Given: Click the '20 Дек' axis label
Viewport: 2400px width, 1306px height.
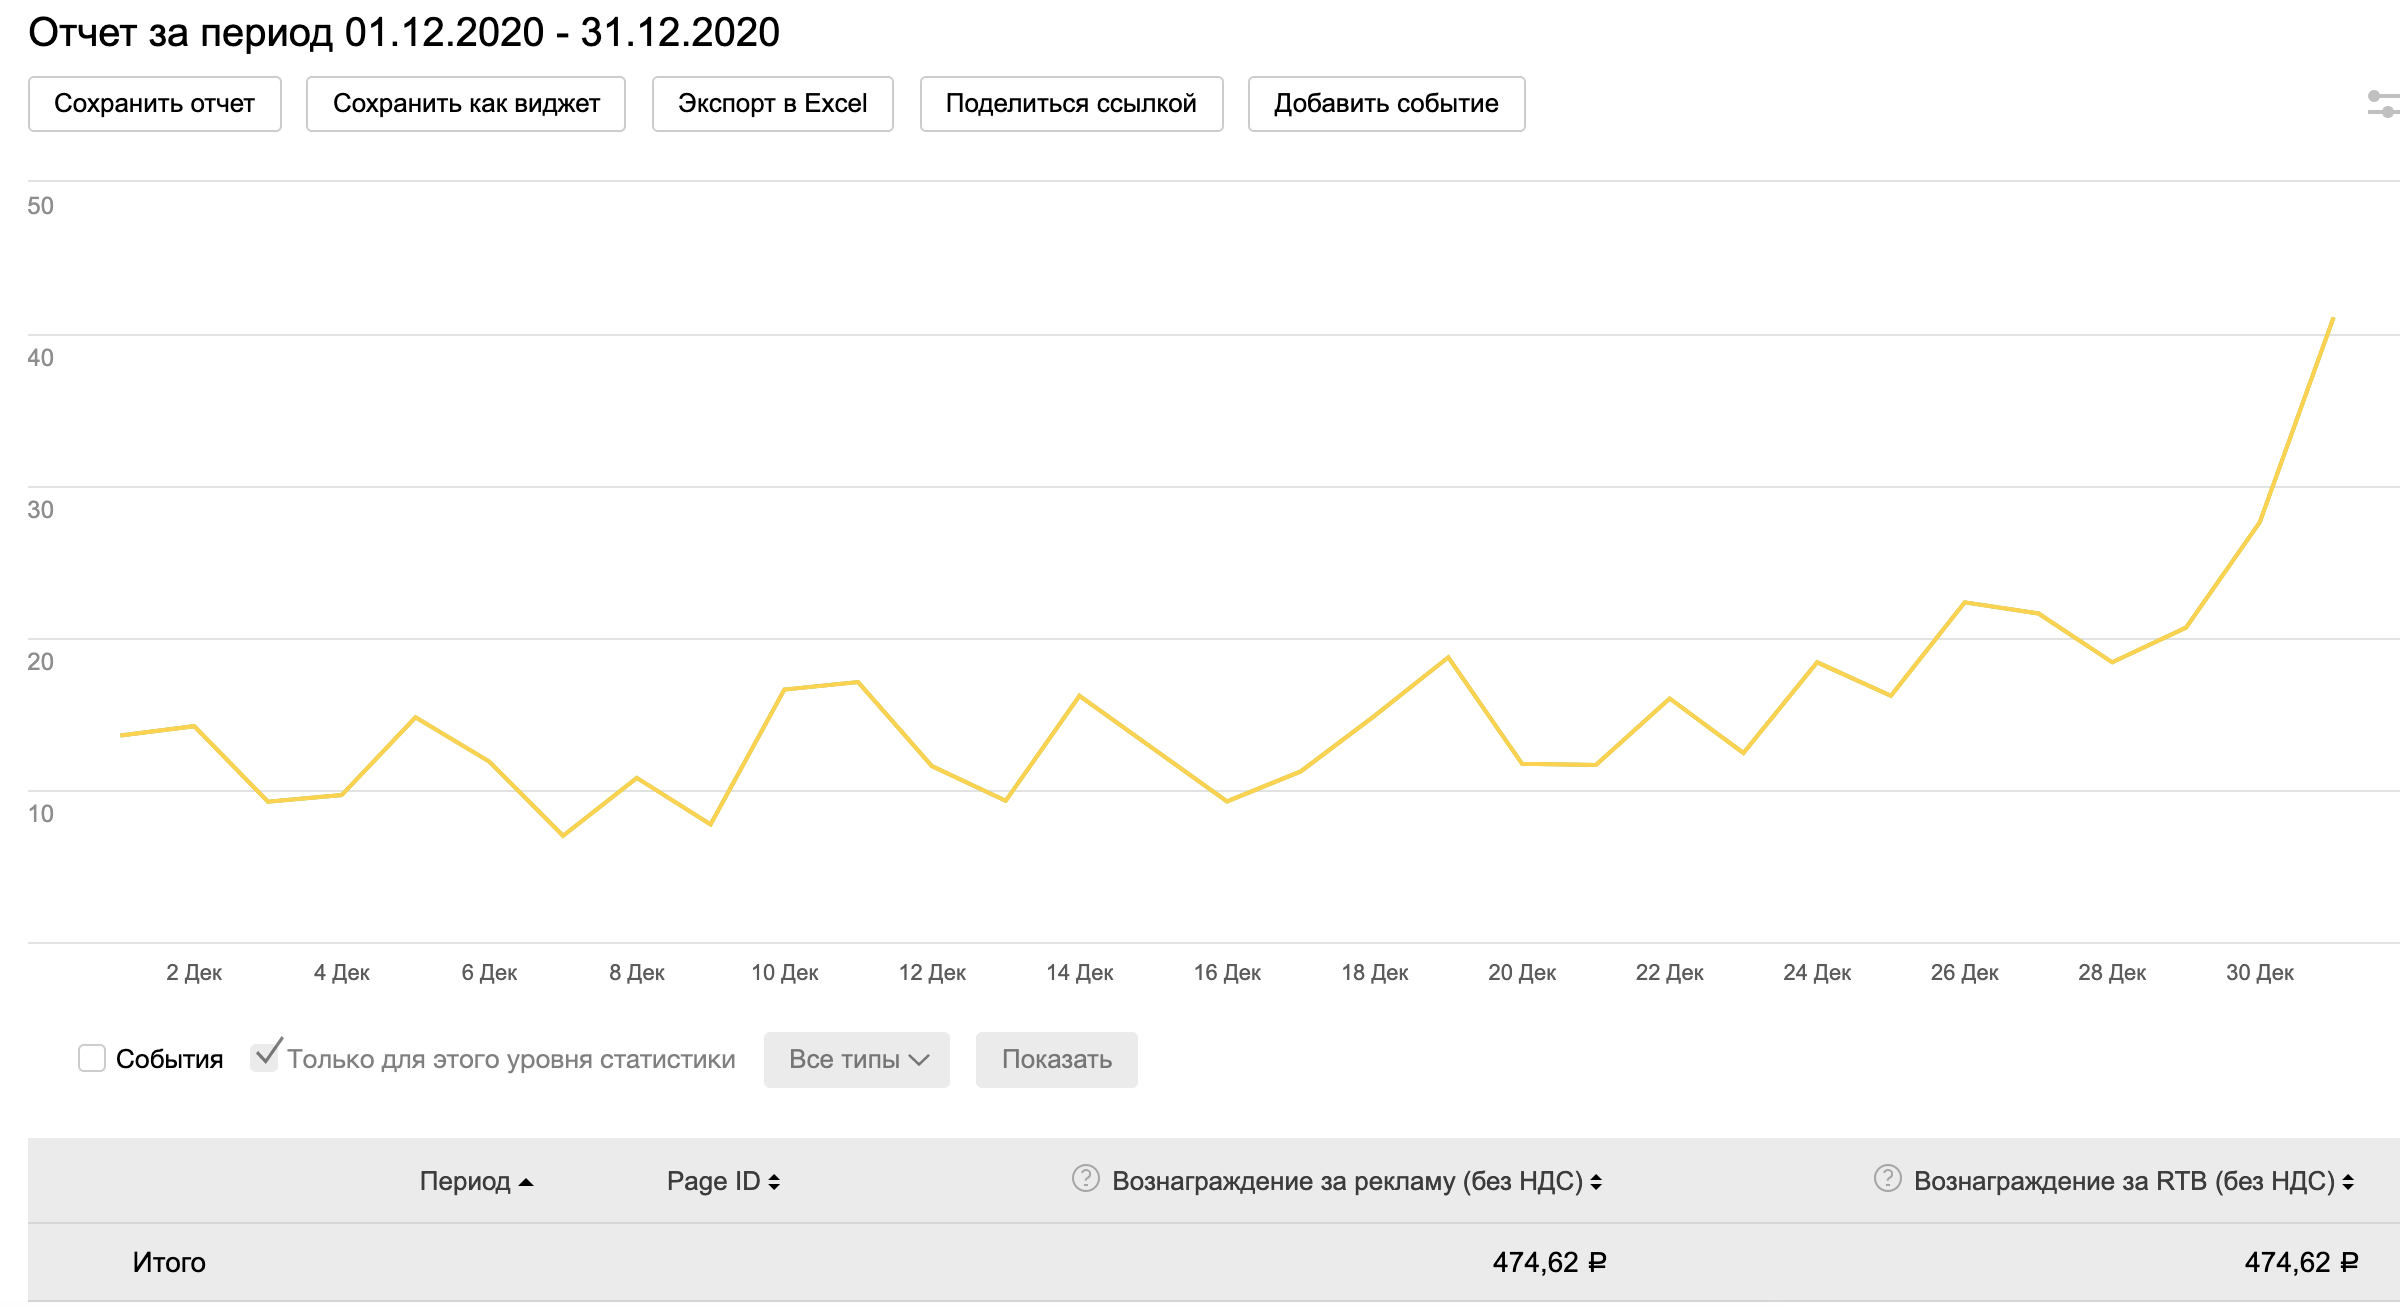Looking at the screenshot, I should [1521, 972].
